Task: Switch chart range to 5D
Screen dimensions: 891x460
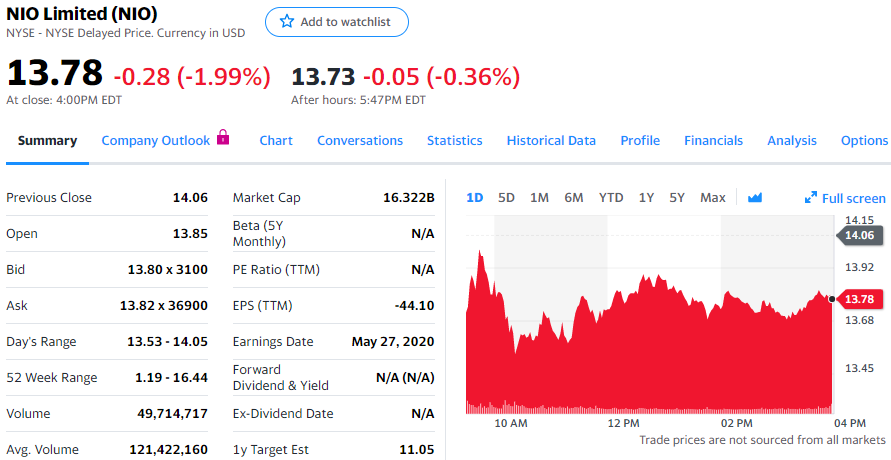Action: pos(506,198)
